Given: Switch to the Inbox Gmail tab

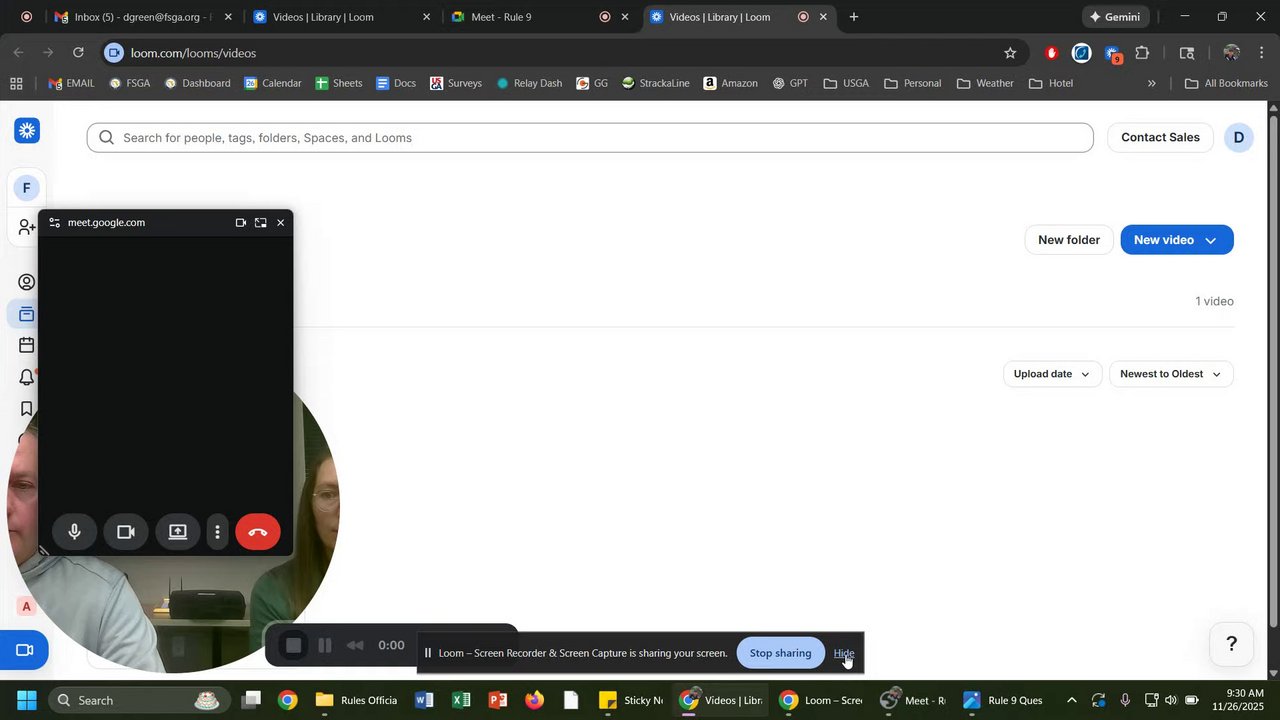Looking at the screenshot, I should click(x=142, y=17).
